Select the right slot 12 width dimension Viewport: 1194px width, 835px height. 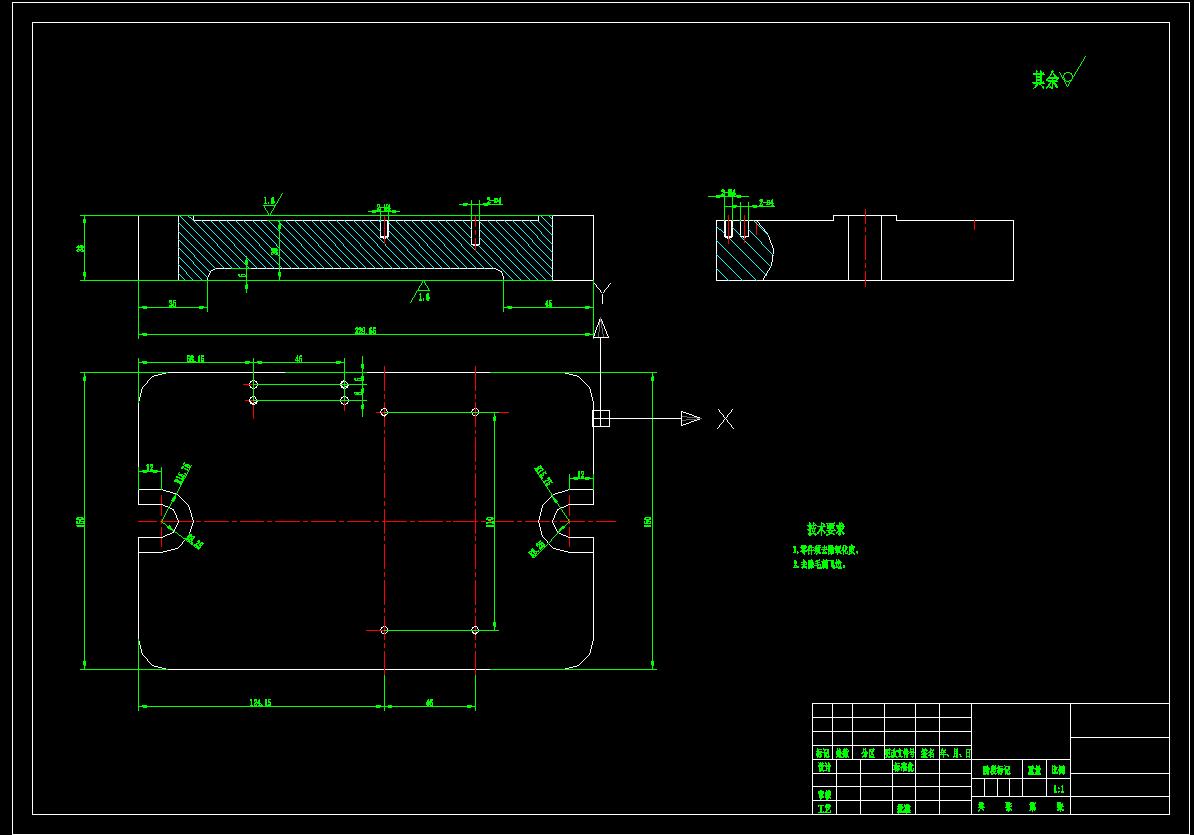[x=581, y=475]
